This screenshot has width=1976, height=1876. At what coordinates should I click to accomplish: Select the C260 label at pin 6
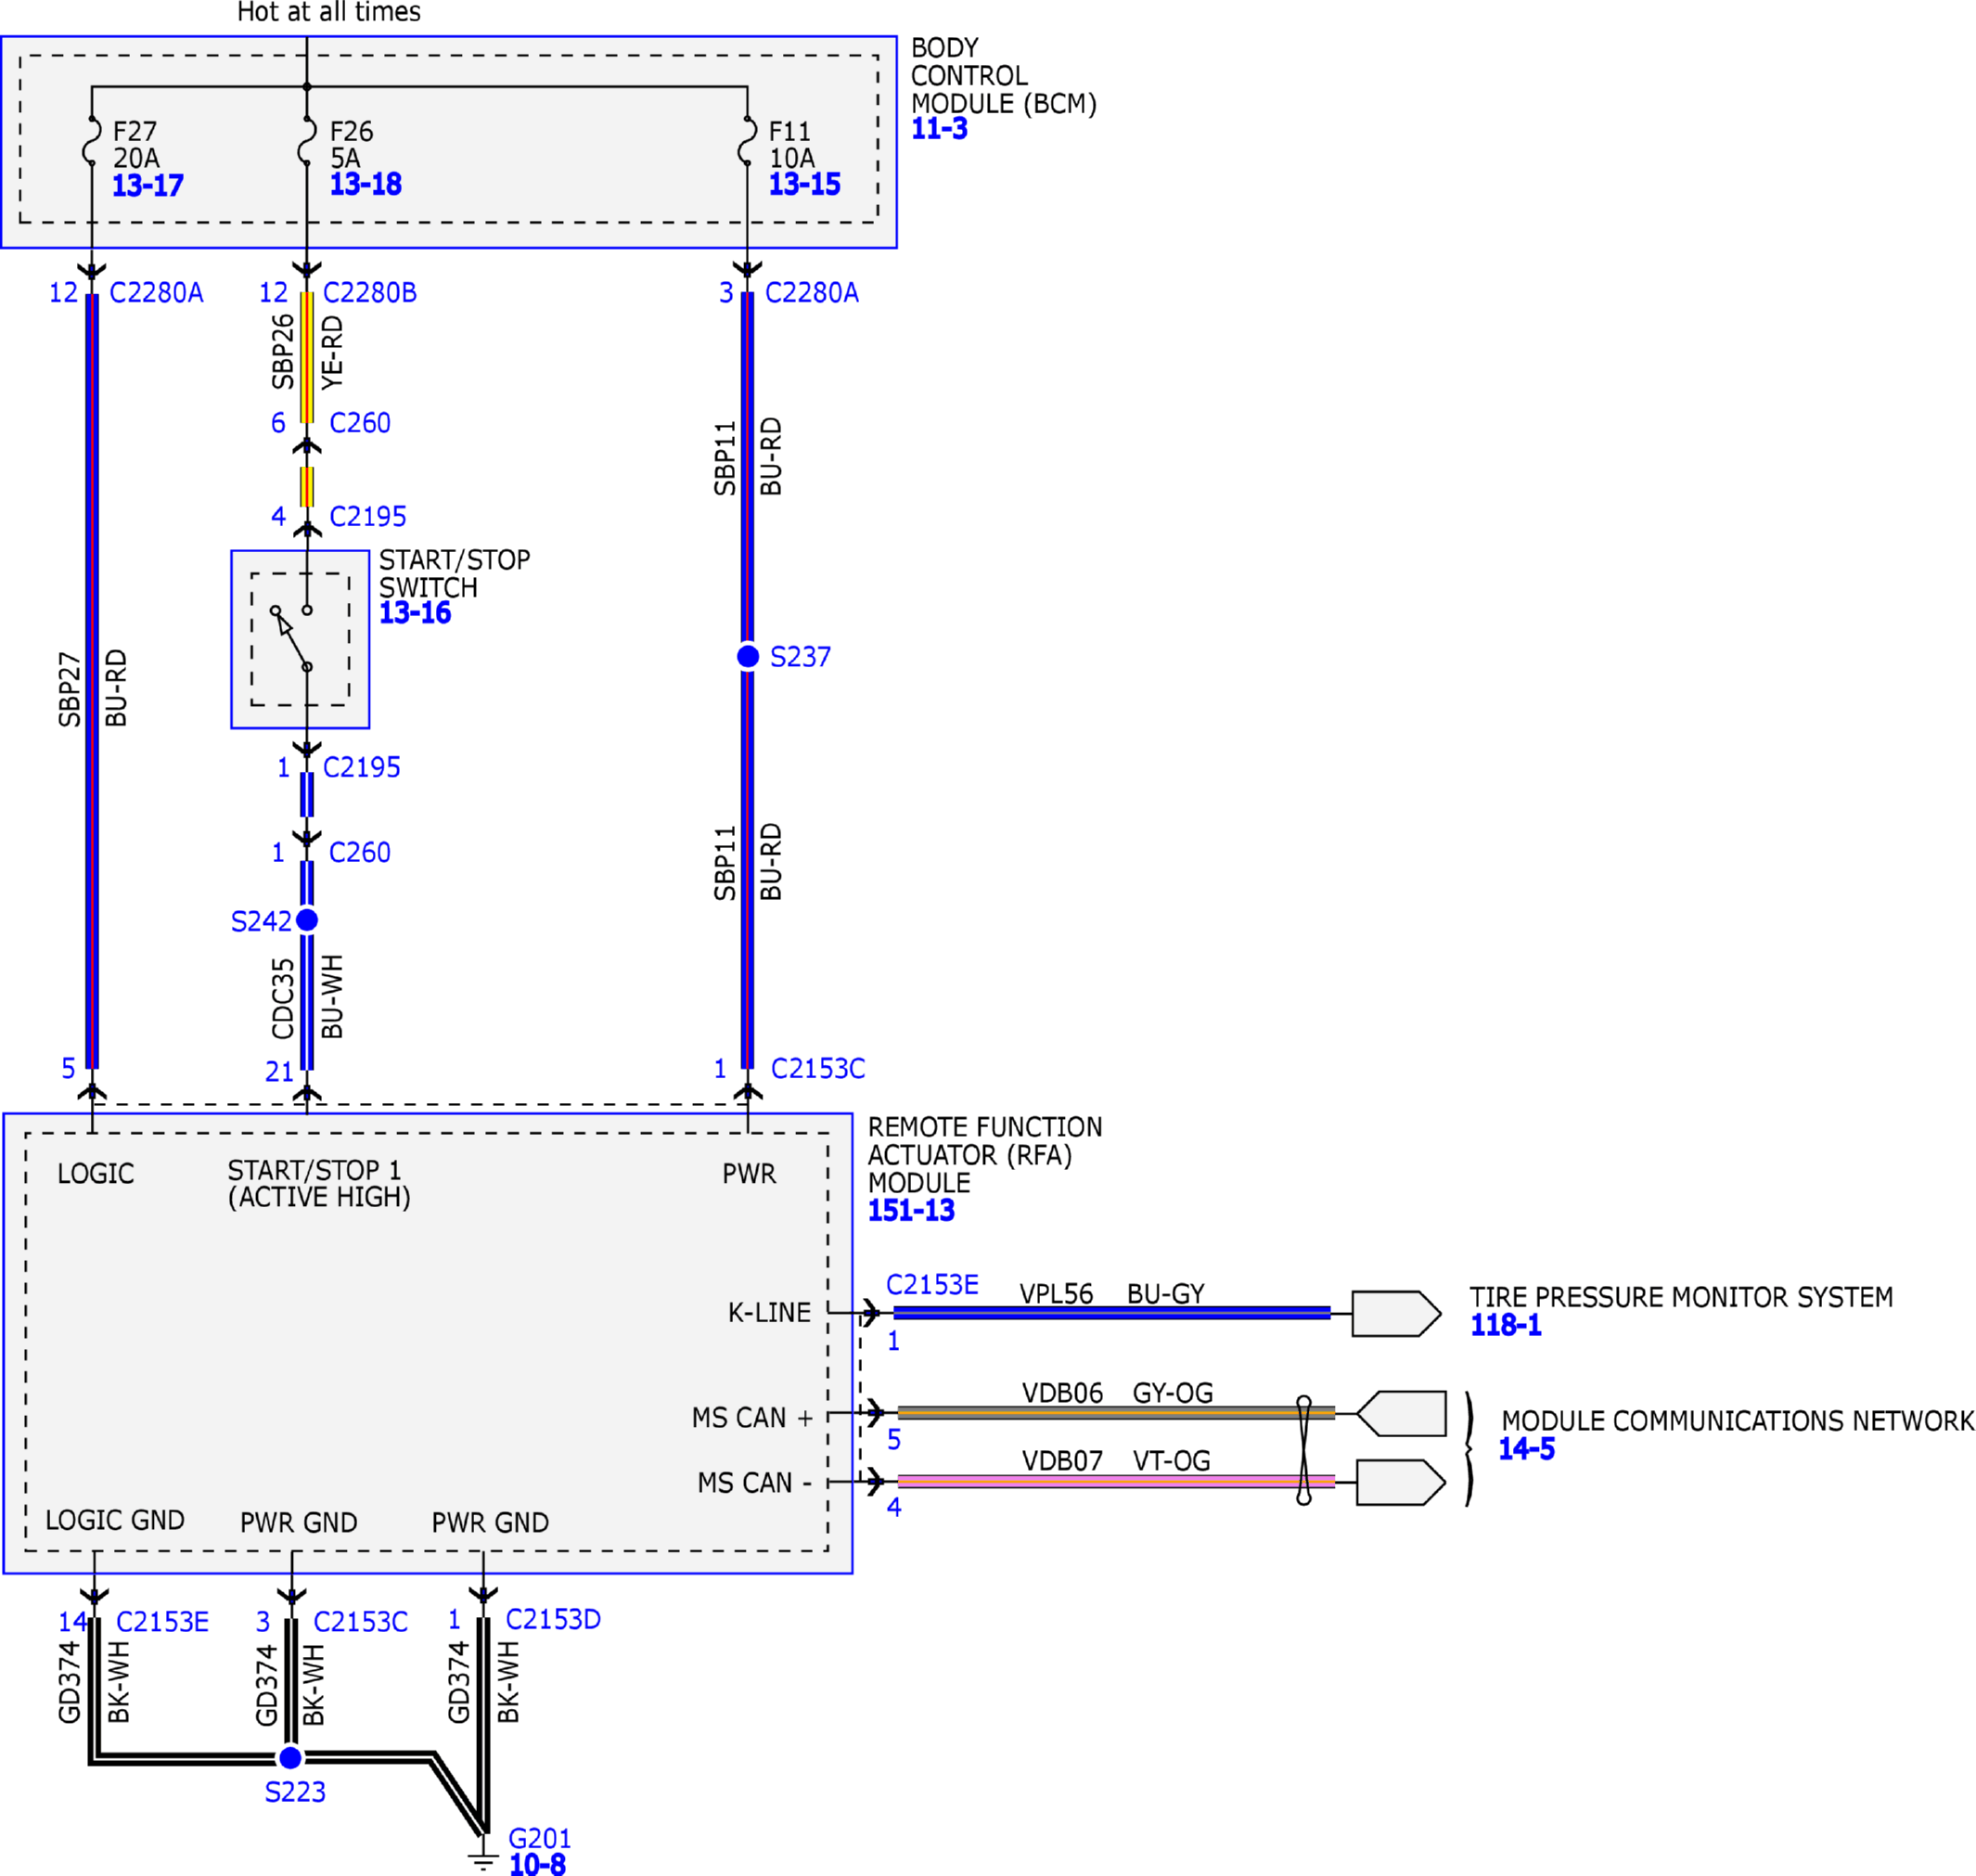[360, 423]
